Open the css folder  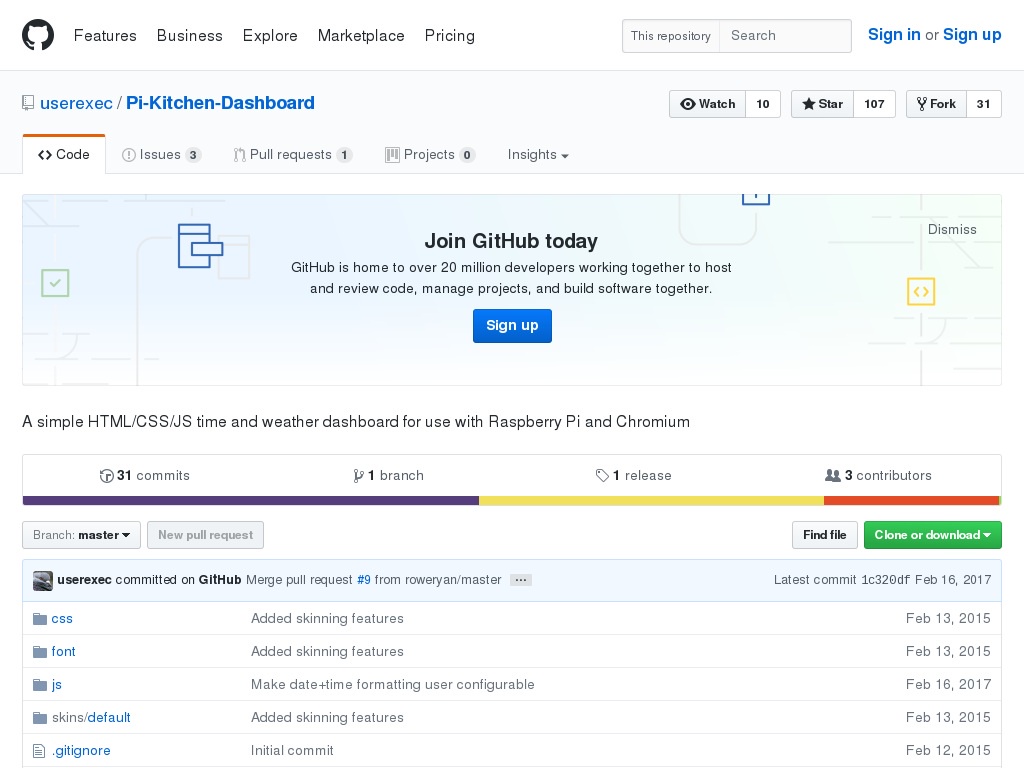62,618
